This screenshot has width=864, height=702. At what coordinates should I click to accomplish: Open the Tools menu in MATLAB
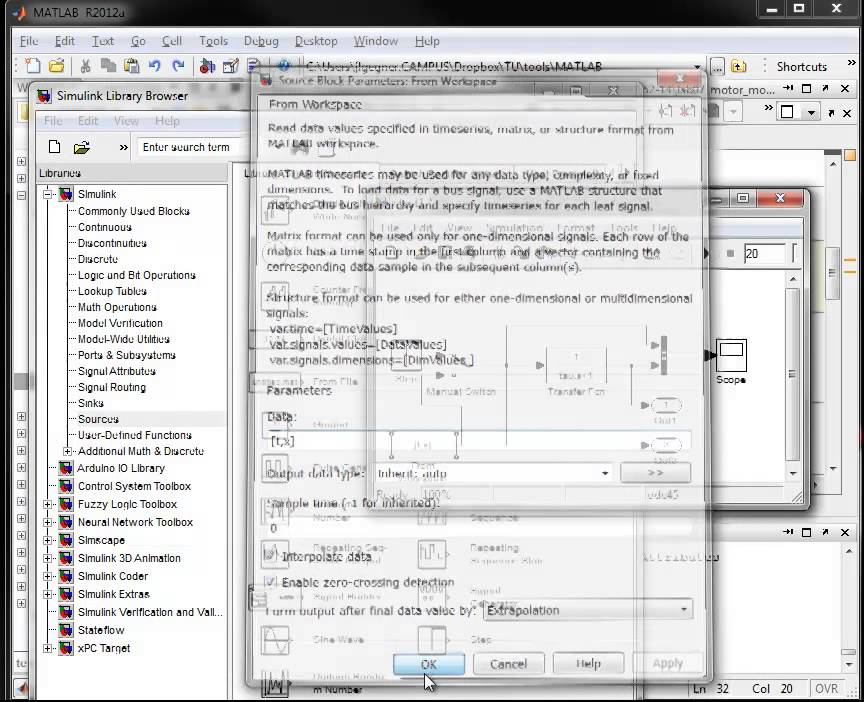point(213,41)
